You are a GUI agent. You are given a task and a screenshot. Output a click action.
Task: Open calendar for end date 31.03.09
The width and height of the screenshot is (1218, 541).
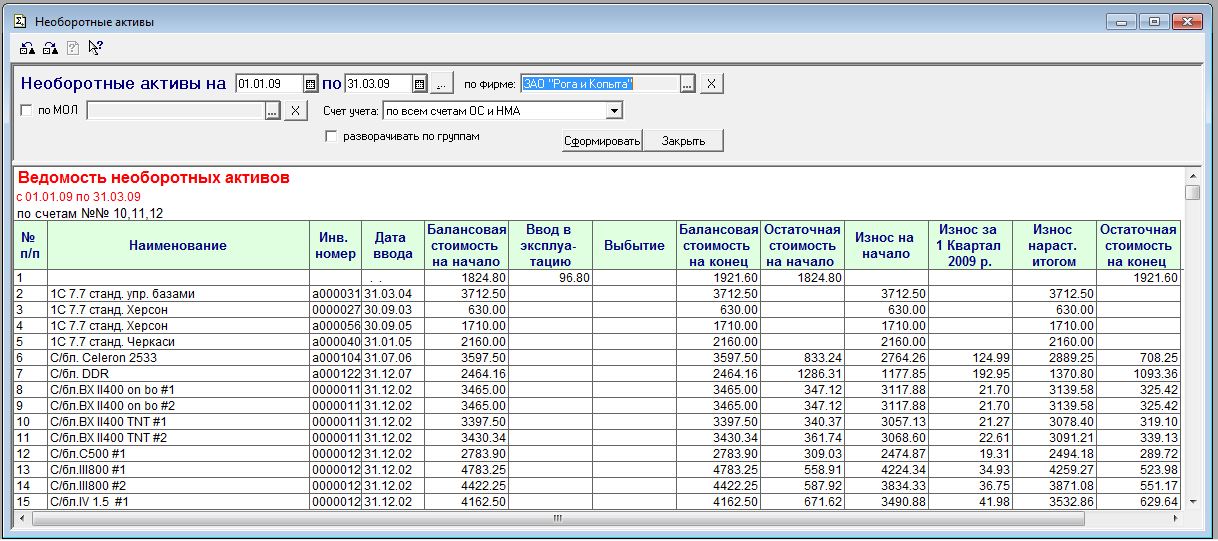click(x=420, y=84)
